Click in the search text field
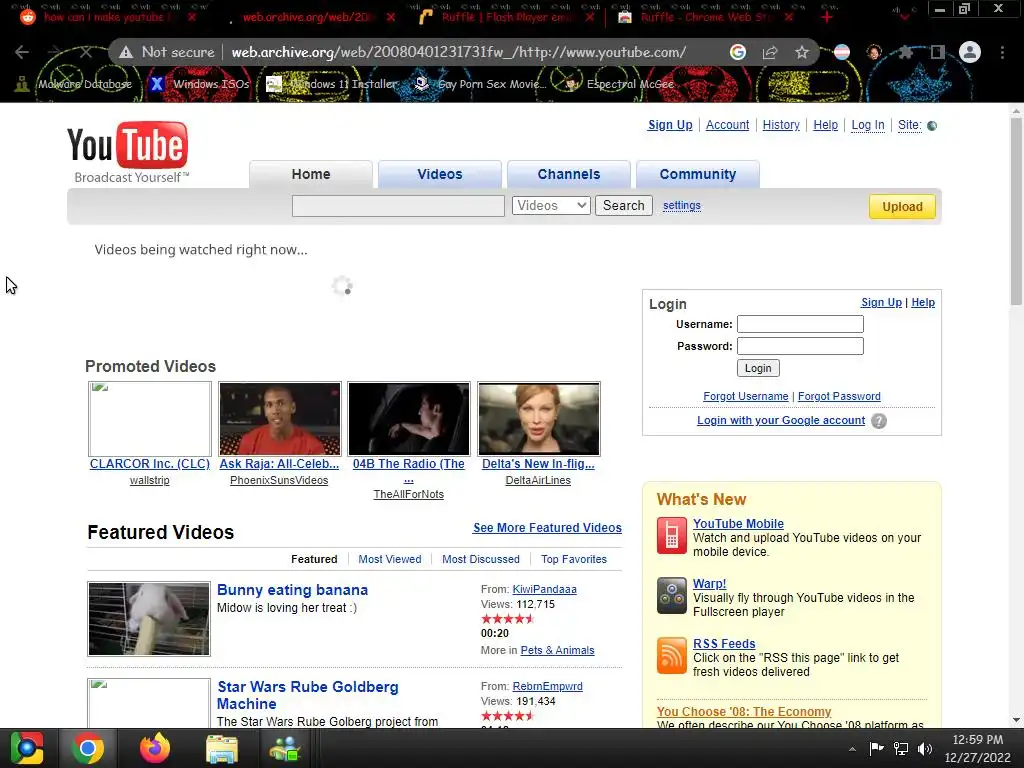 tap(398, 206)
